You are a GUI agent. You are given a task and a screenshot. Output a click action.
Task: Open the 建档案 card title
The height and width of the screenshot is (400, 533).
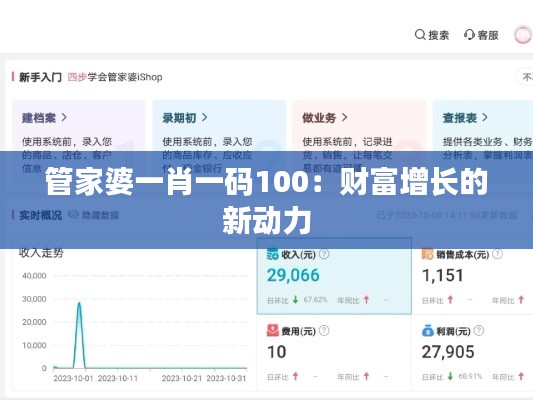tap(39, 118)
